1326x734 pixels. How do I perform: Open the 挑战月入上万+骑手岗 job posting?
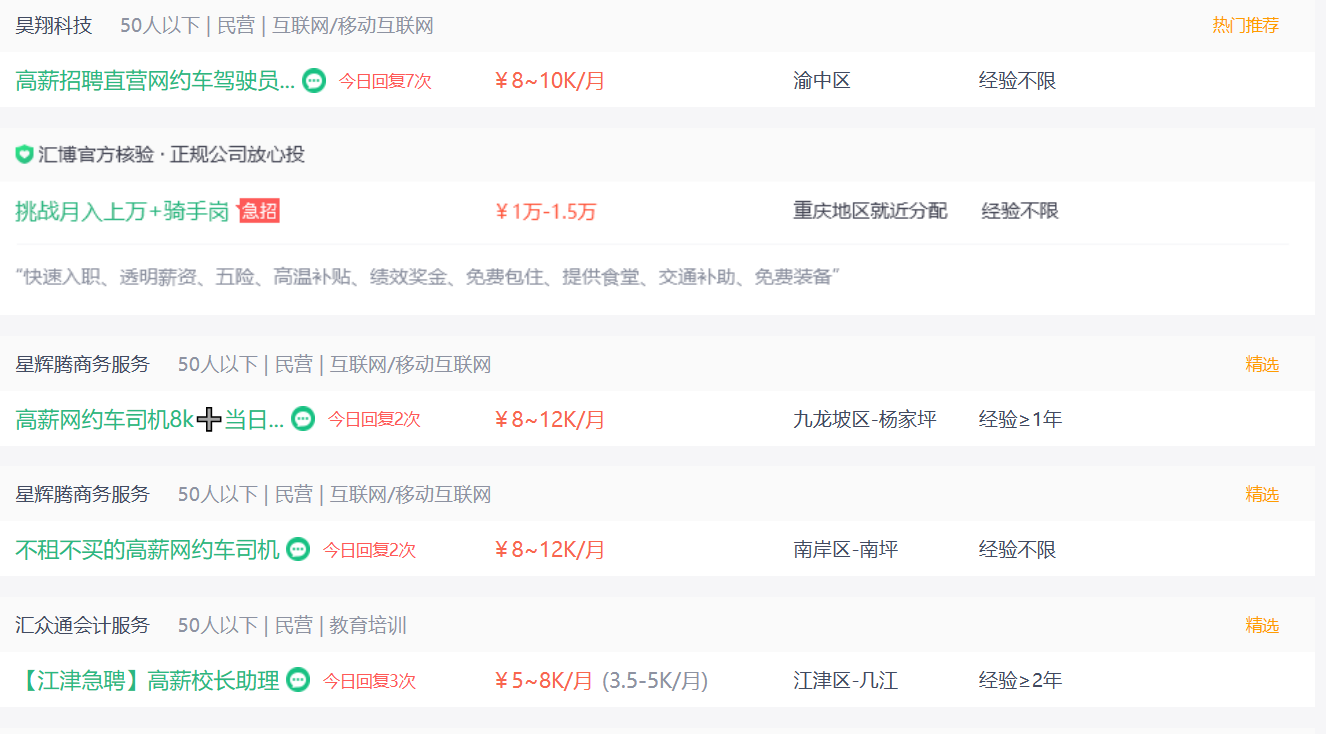pyautogui.click(x=122, y=211)
